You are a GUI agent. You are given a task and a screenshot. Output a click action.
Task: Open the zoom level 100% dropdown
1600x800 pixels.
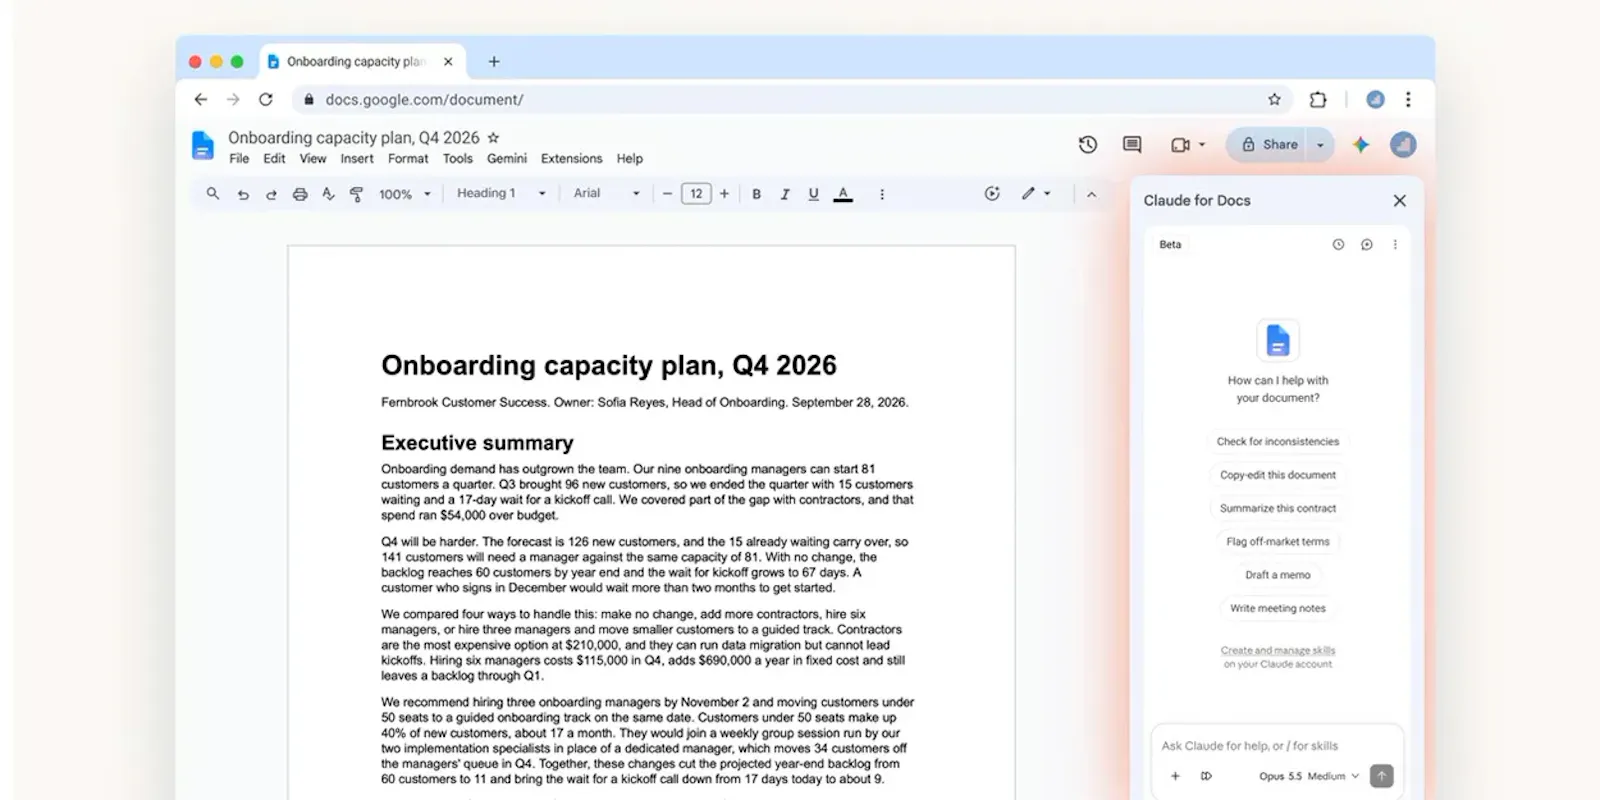[405, 194]
